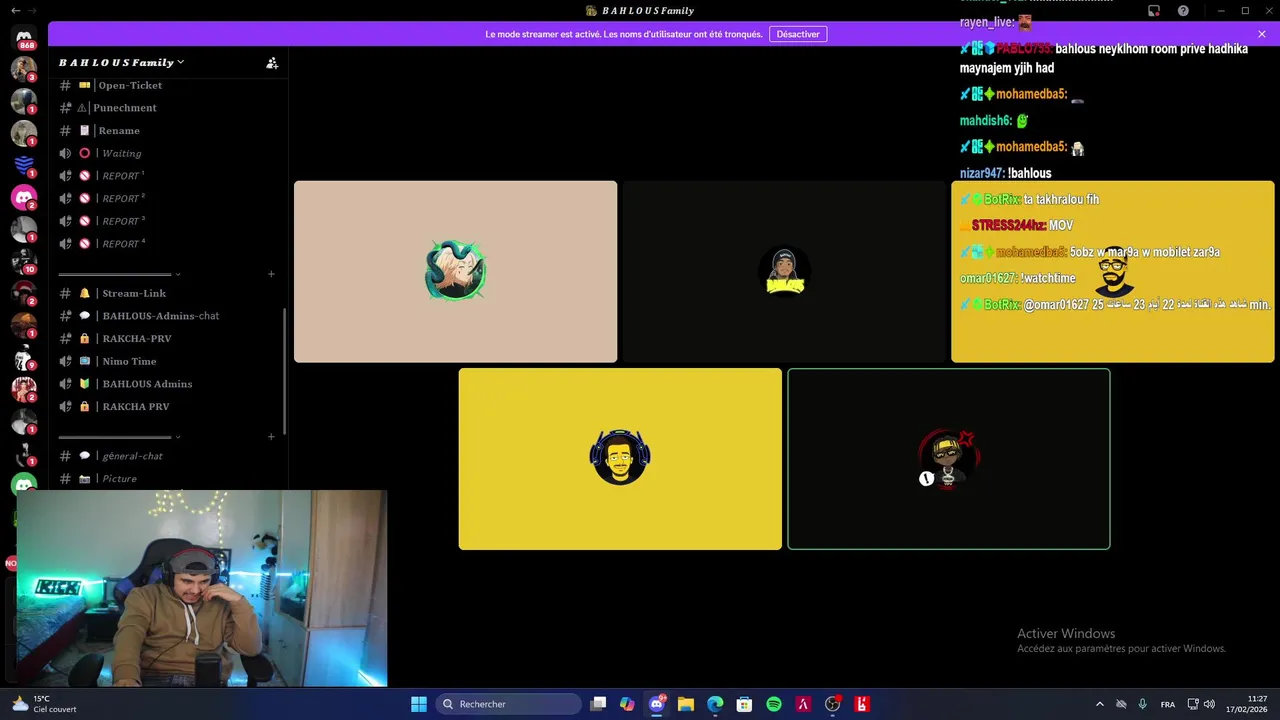The height and width of the screenshot is (720, 1280).
Task: Expand B A H L O U S Family server menu
Action: [x=121, y=62]
